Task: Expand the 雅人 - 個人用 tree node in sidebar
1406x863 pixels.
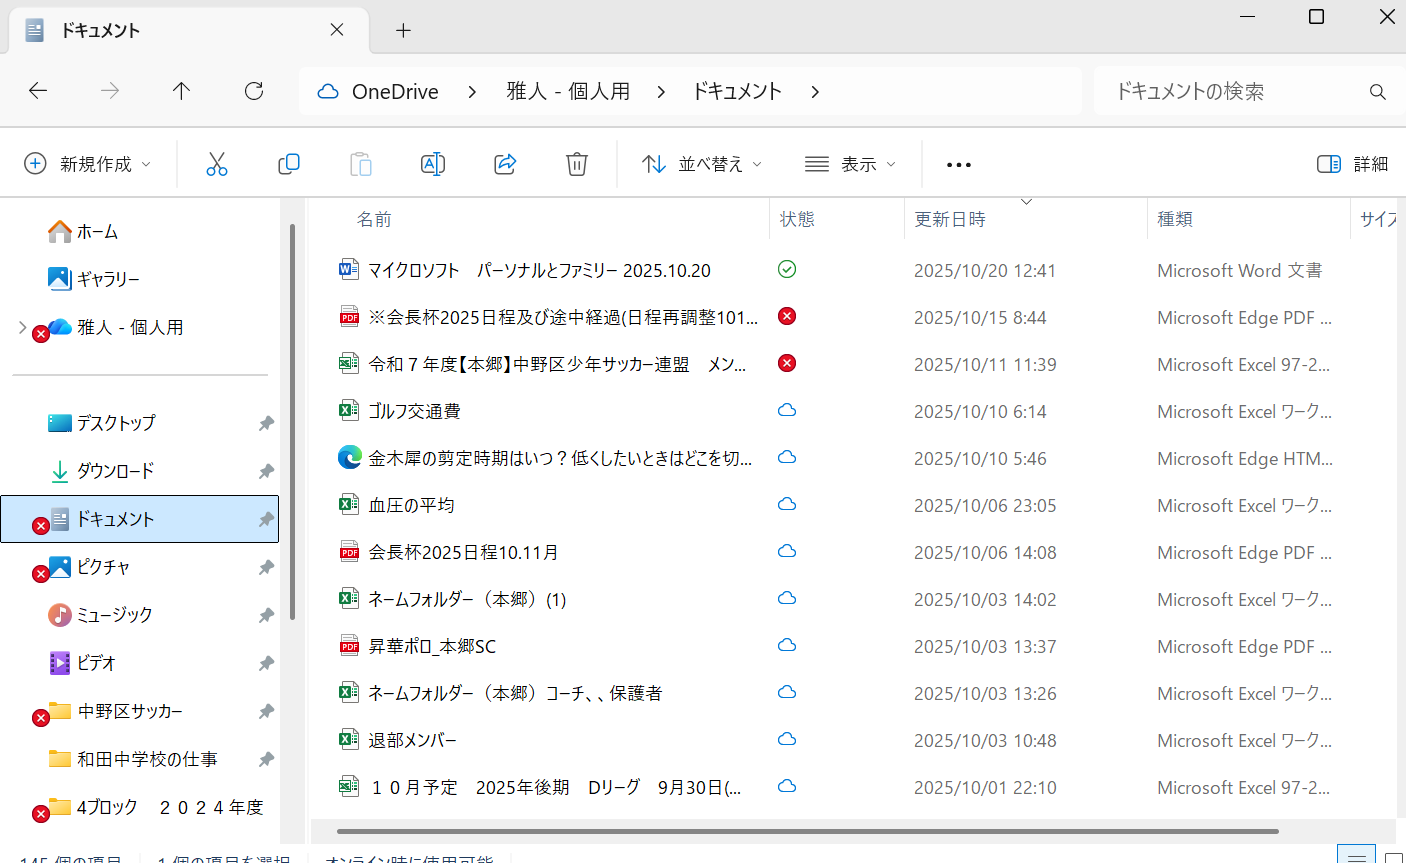Action: point(22,327)
